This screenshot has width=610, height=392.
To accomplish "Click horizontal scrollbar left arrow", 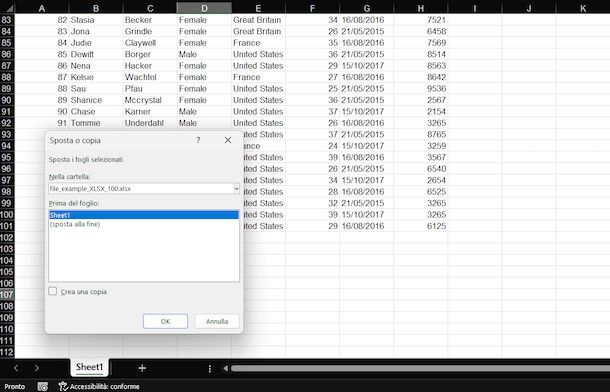I will [225, 368].
